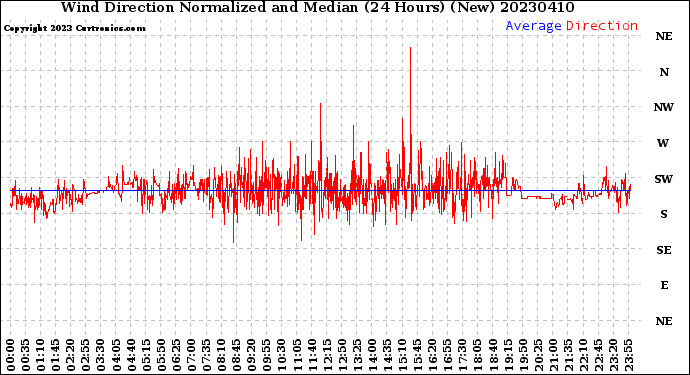Viewport: 690px width, 375px height.
Task: Click the 00:35 time axis label
Action: [26, 355]
